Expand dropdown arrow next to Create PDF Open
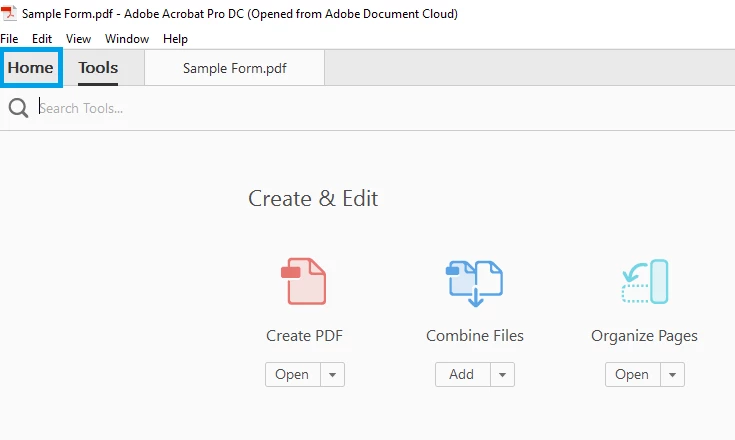The image size is (735, 440). (333, 374)
